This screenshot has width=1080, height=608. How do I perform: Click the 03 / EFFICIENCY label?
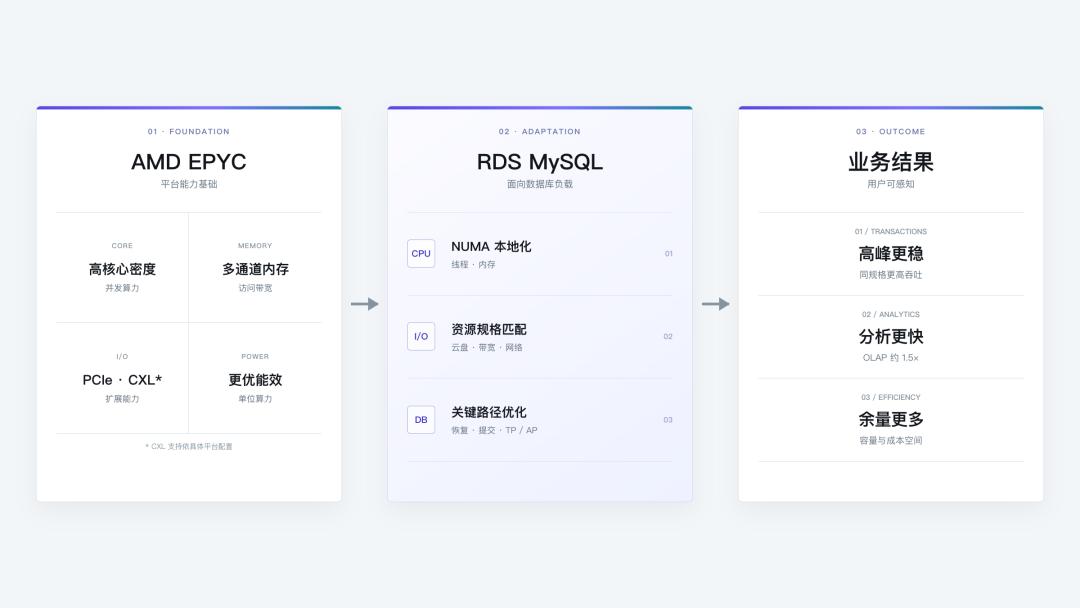pos(891,397)
